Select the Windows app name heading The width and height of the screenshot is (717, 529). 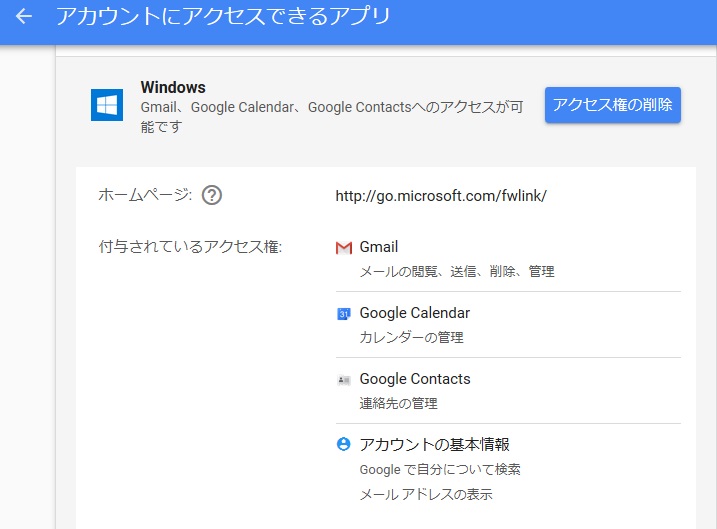point(173,87)
